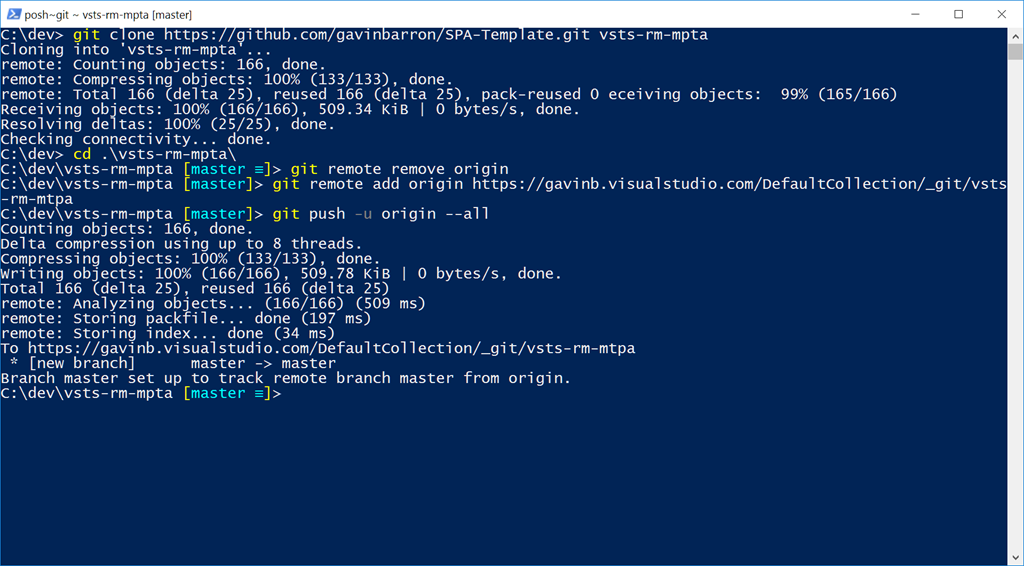Click the window title text 'posh~git ~ vsts-rm-mpta [master]'

pos(108,15)
